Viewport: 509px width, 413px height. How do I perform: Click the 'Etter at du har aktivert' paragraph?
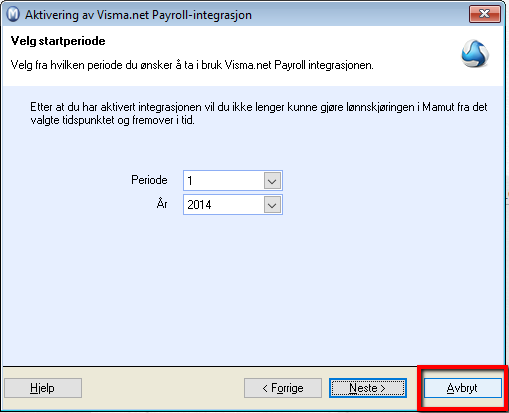coord(259,113)
